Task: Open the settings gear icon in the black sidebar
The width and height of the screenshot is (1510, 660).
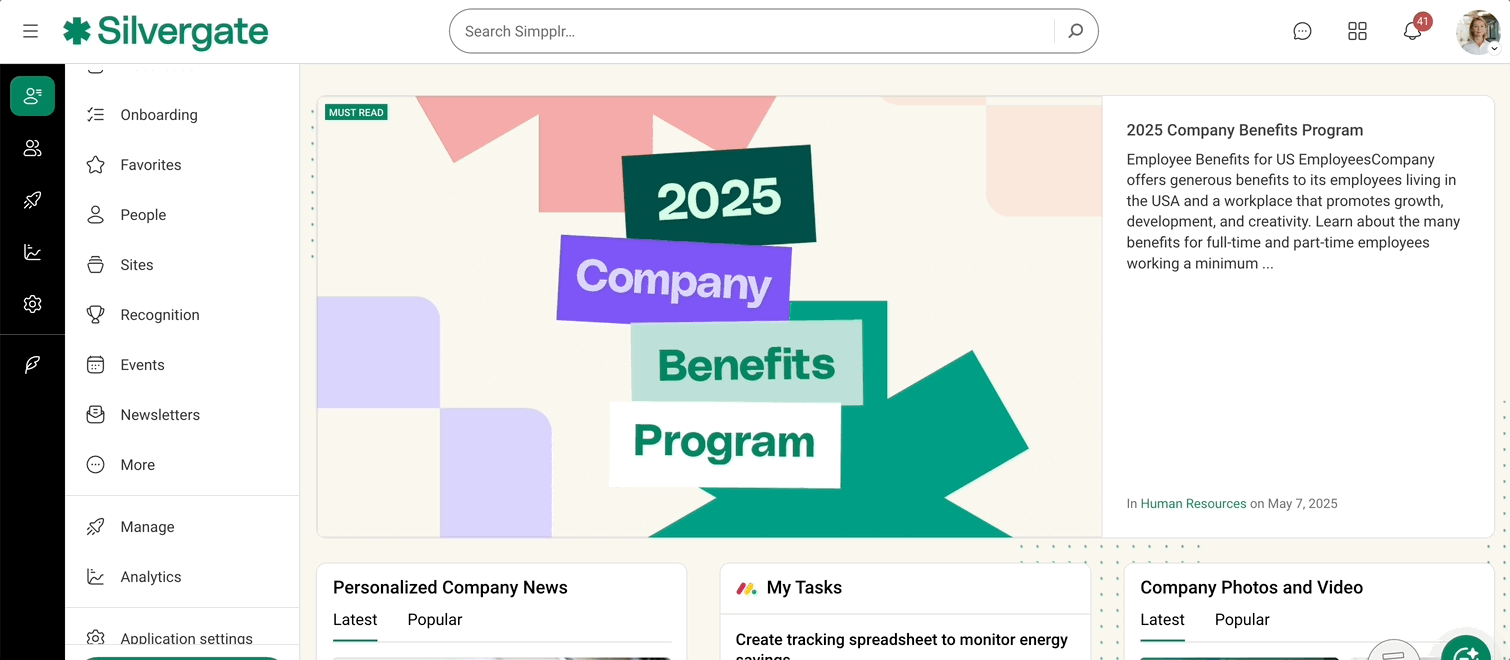Action: point(32,304)
